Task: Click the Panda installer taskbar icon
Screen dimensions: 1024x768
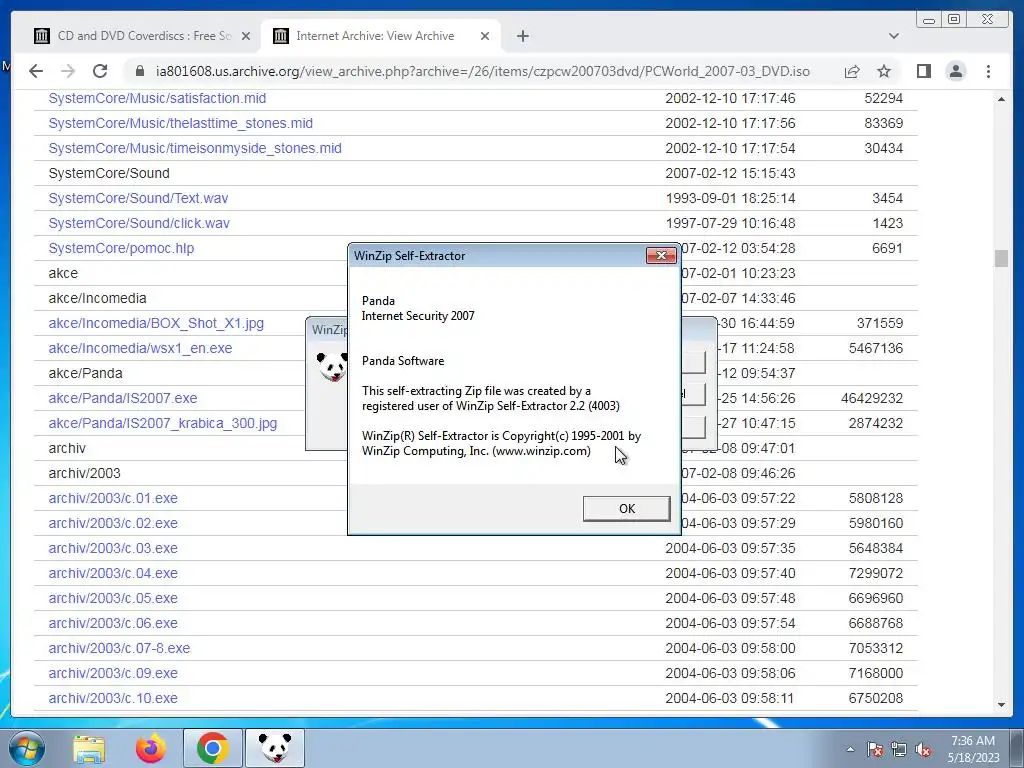Action: pyautogui.click(x=274, y=748)
